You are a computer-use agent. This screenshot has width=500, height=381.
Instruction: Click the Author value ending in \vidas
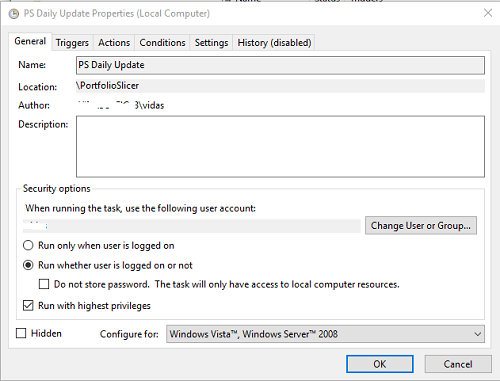[x=121, y=105]
